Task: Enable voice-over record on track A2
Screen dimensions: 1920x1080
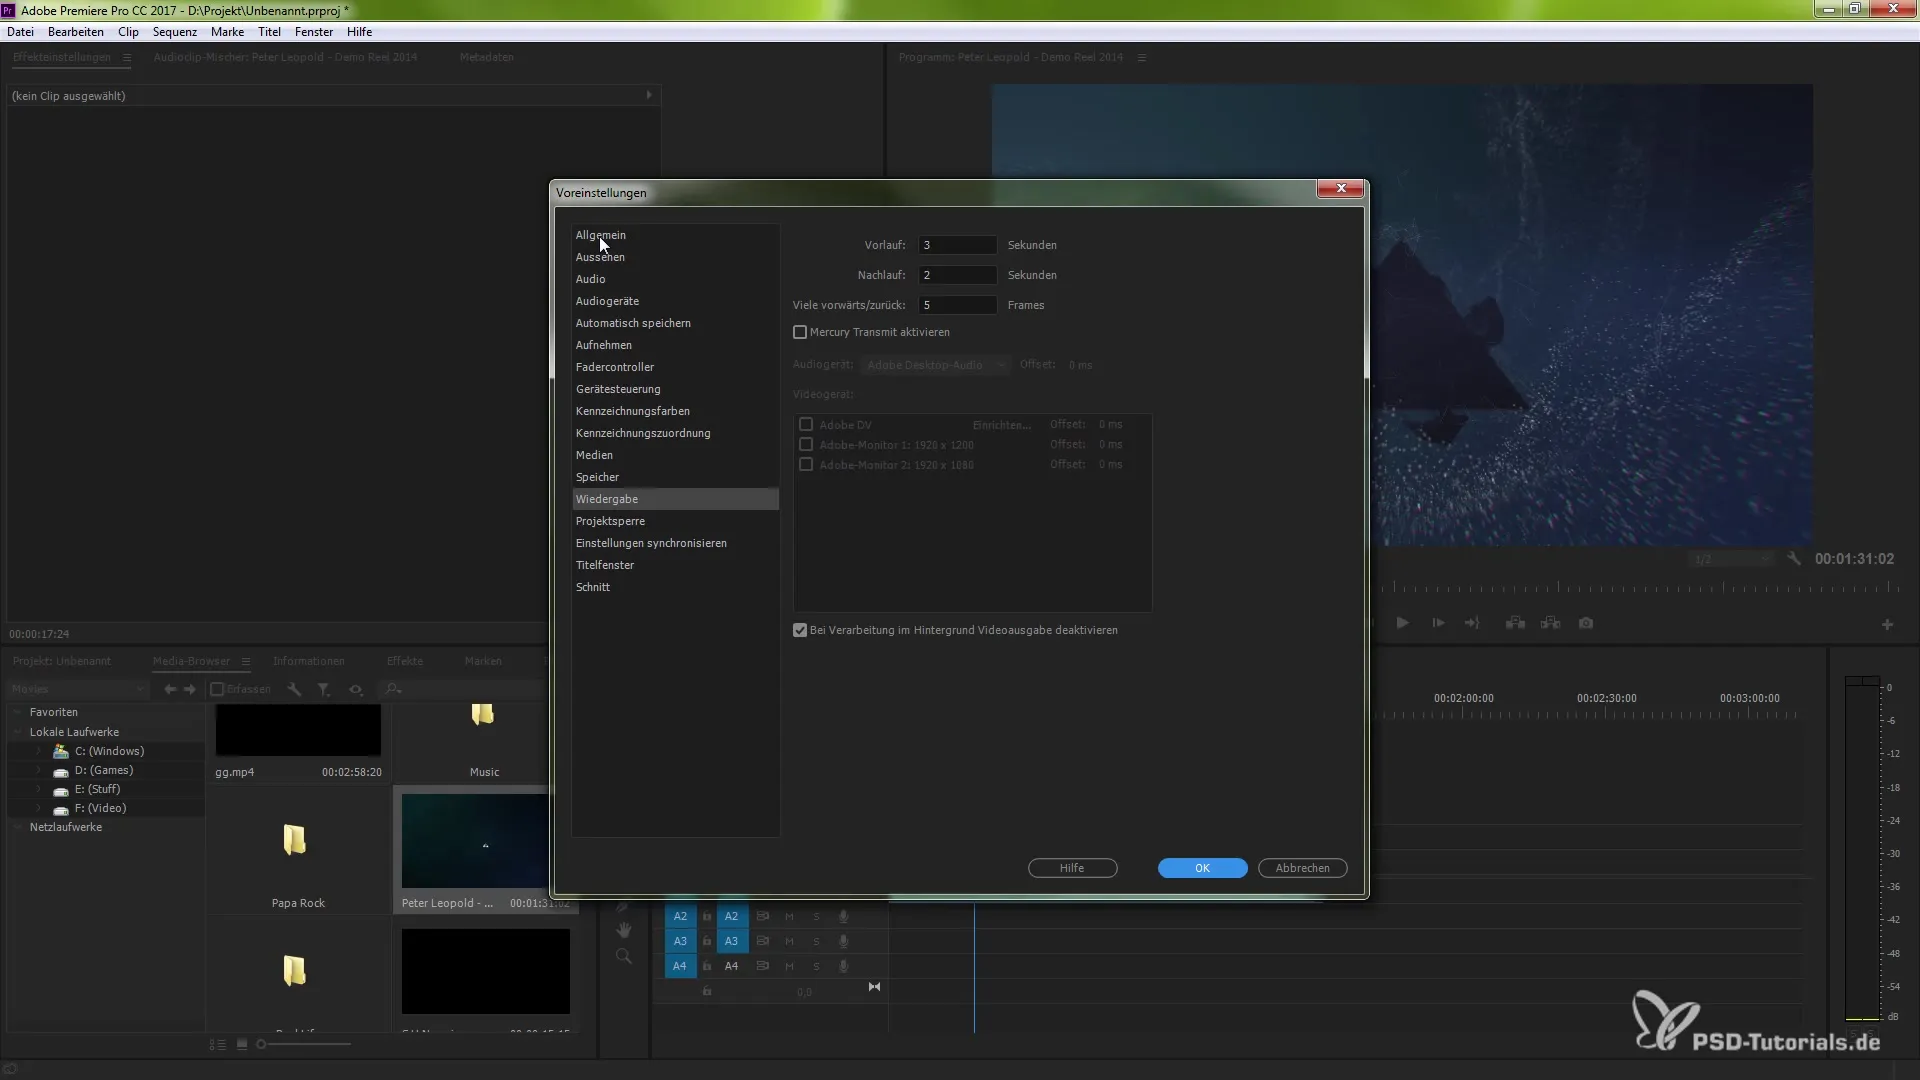Action: point(843,916)
